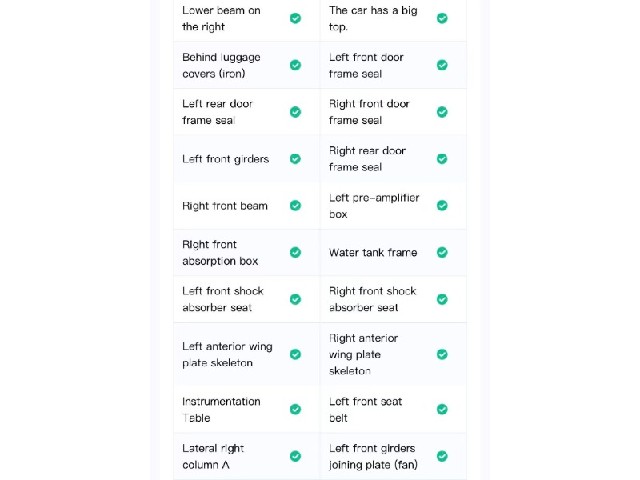The width and height of the screenshot is (640, 480).
Task: Click Left front girders joining plate (fan) text
Action: tap(373, 456)
